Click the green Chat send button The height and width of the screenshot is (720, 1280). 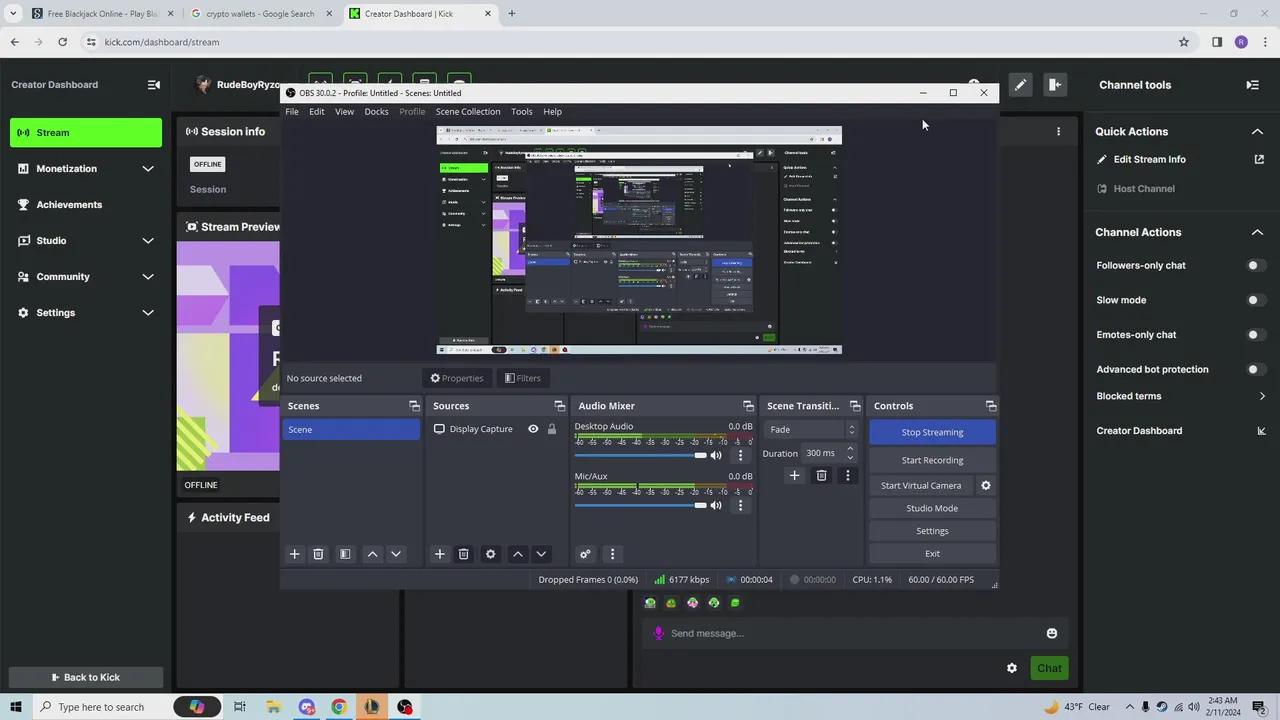tap(1049, 668)
